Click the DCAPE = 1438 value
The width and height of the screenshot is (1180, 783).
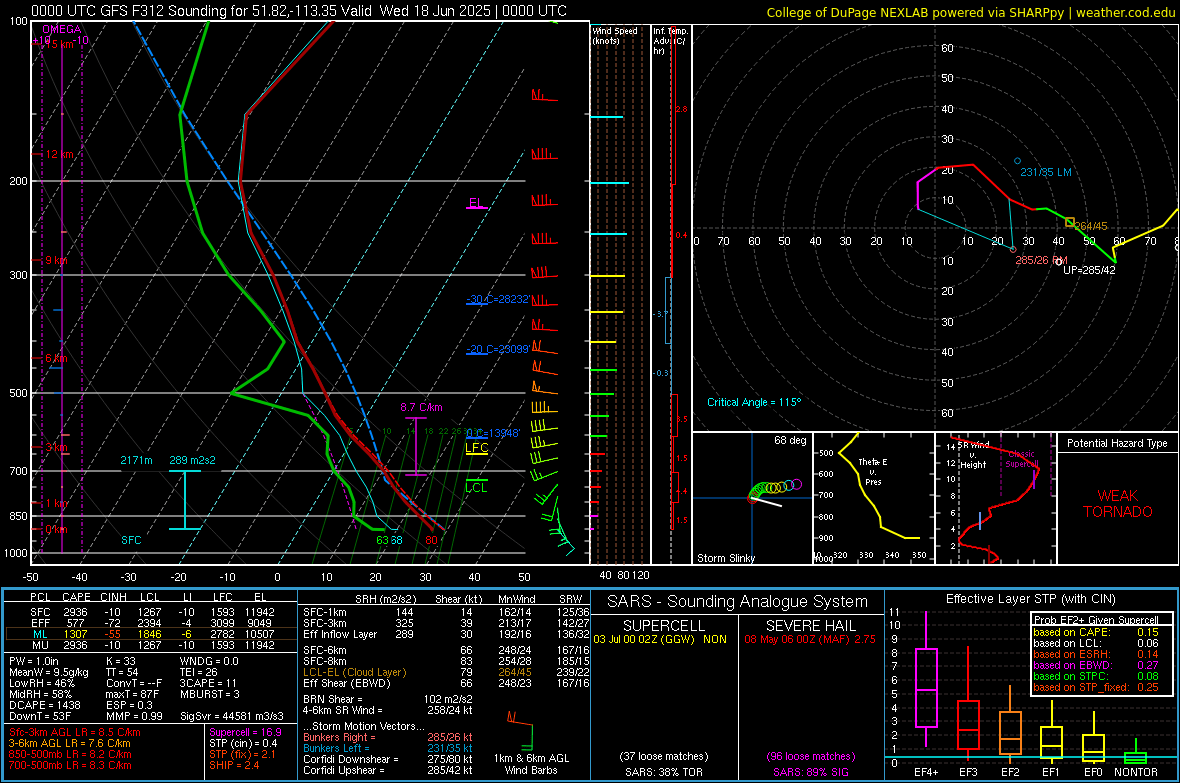(44, 705)
